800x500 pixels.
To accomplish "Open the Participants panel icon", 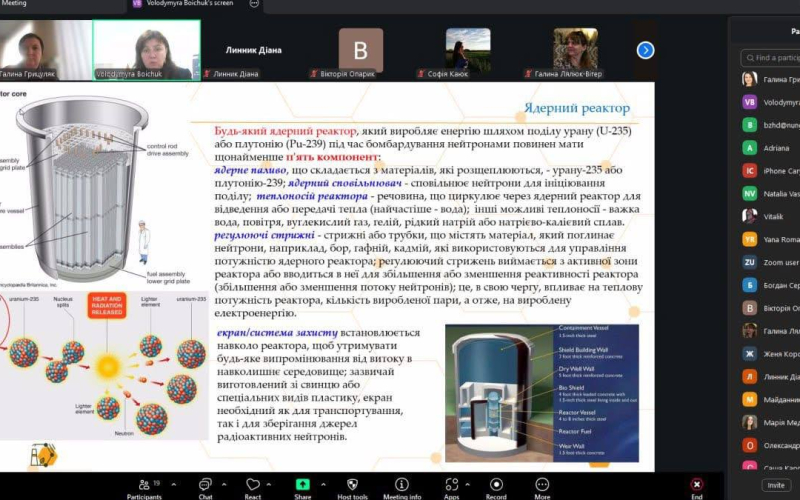I will [x=143, y=482].
